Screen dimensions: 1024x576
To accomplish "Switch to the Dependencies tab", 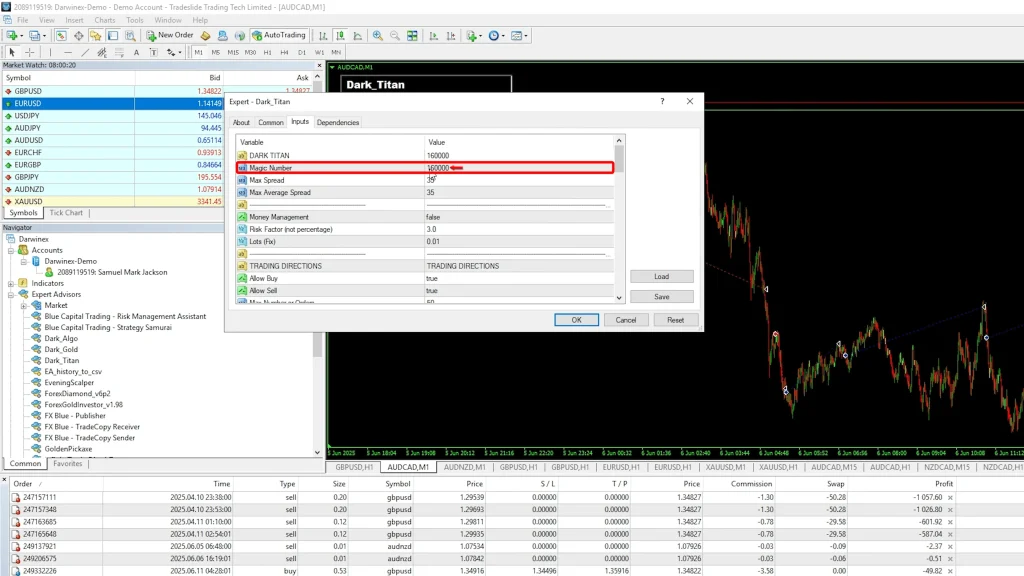I will click(338, 122).
